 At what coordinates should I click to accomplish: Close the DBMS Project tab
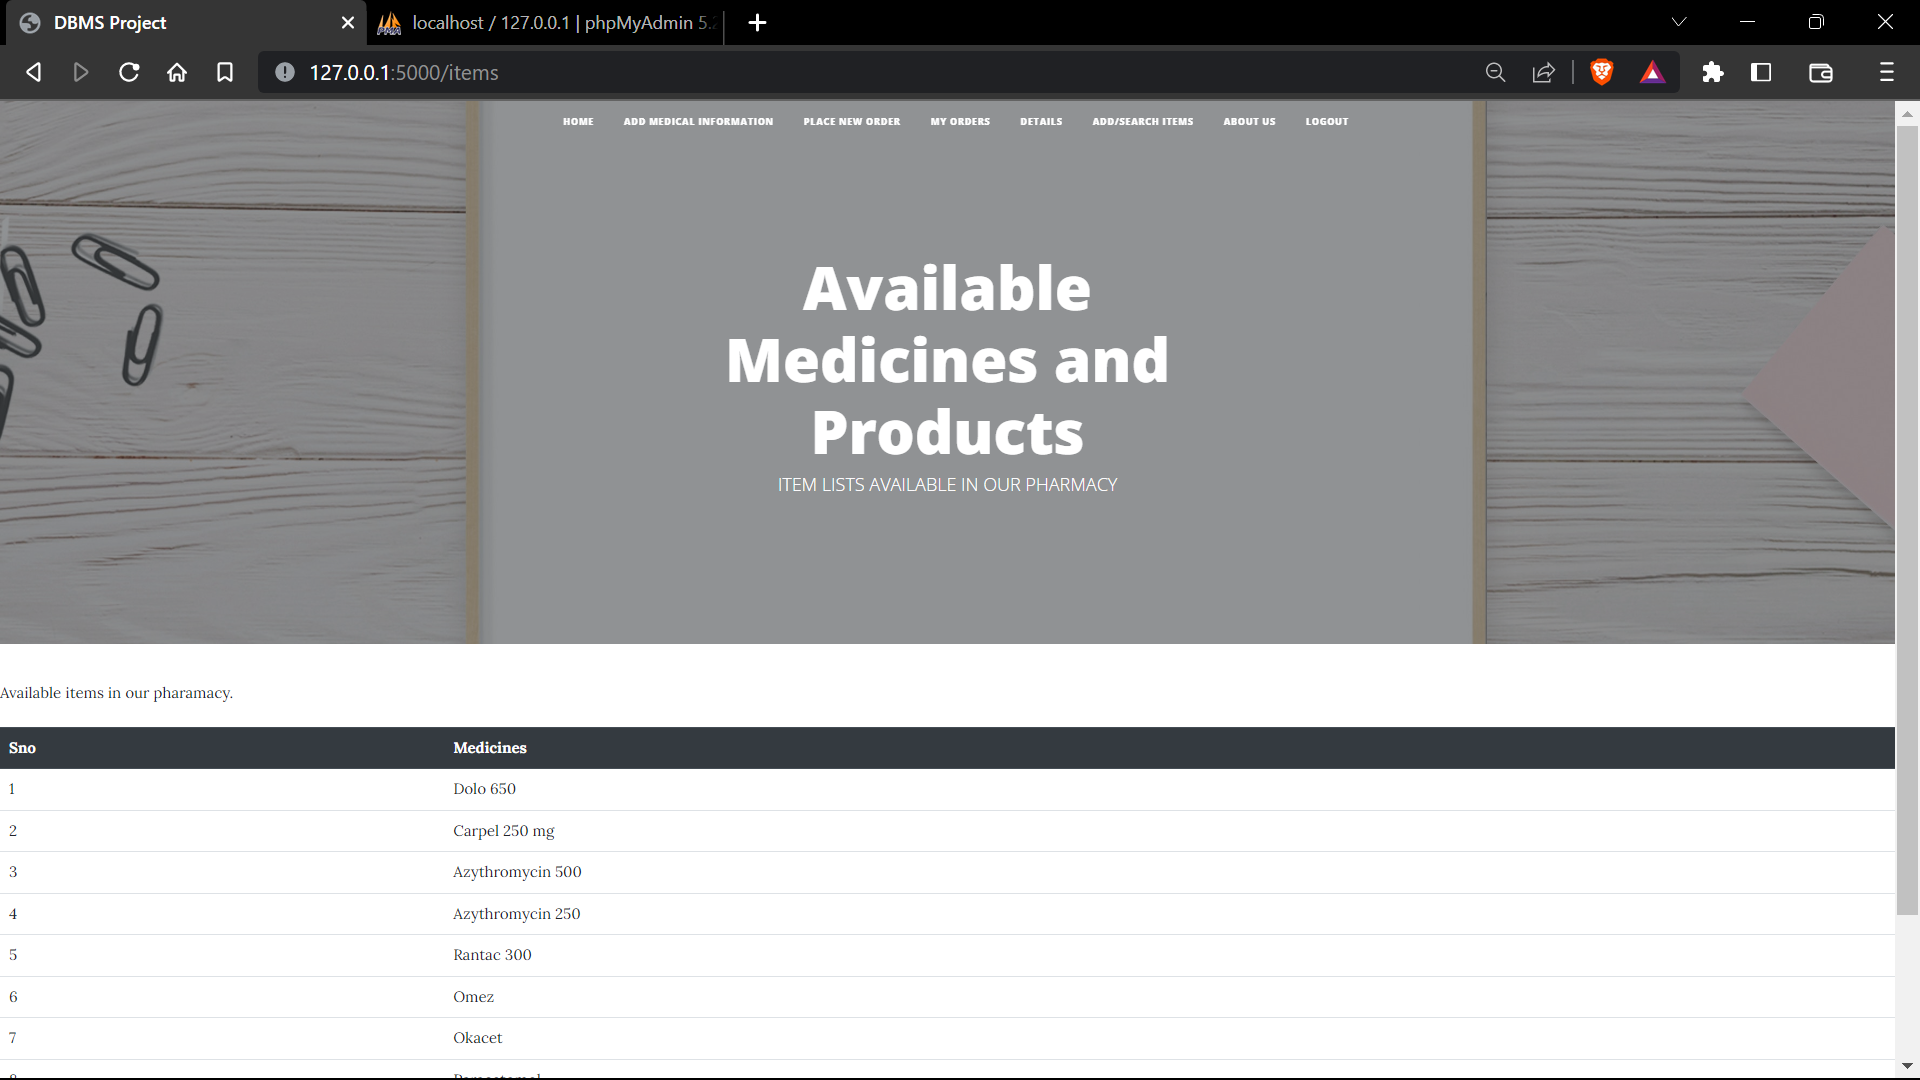348,22
